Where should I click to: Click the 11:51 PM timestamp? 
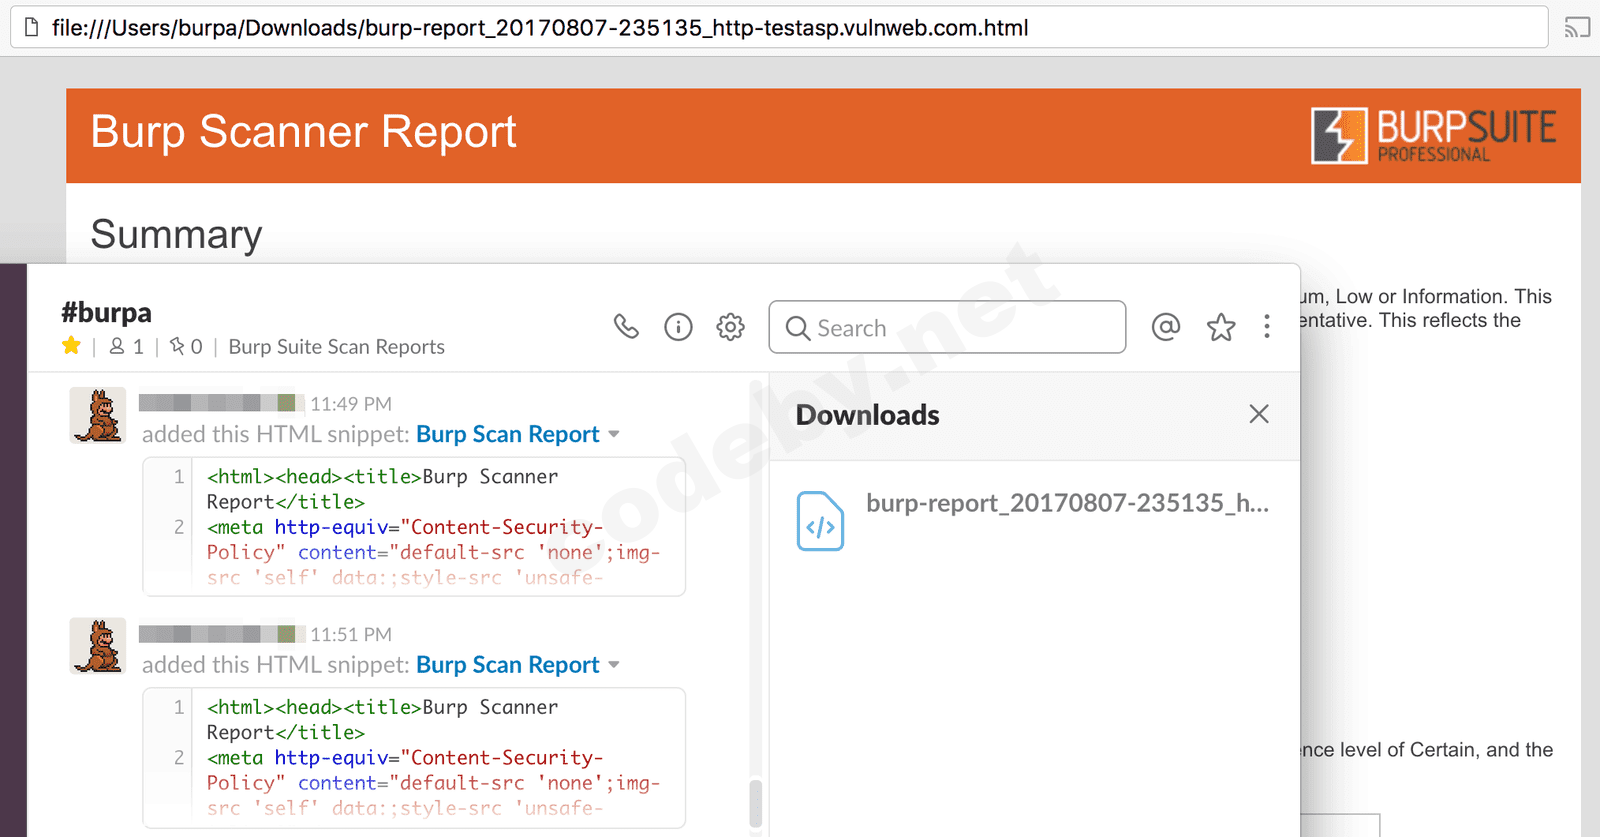click(x=351, y=635)
